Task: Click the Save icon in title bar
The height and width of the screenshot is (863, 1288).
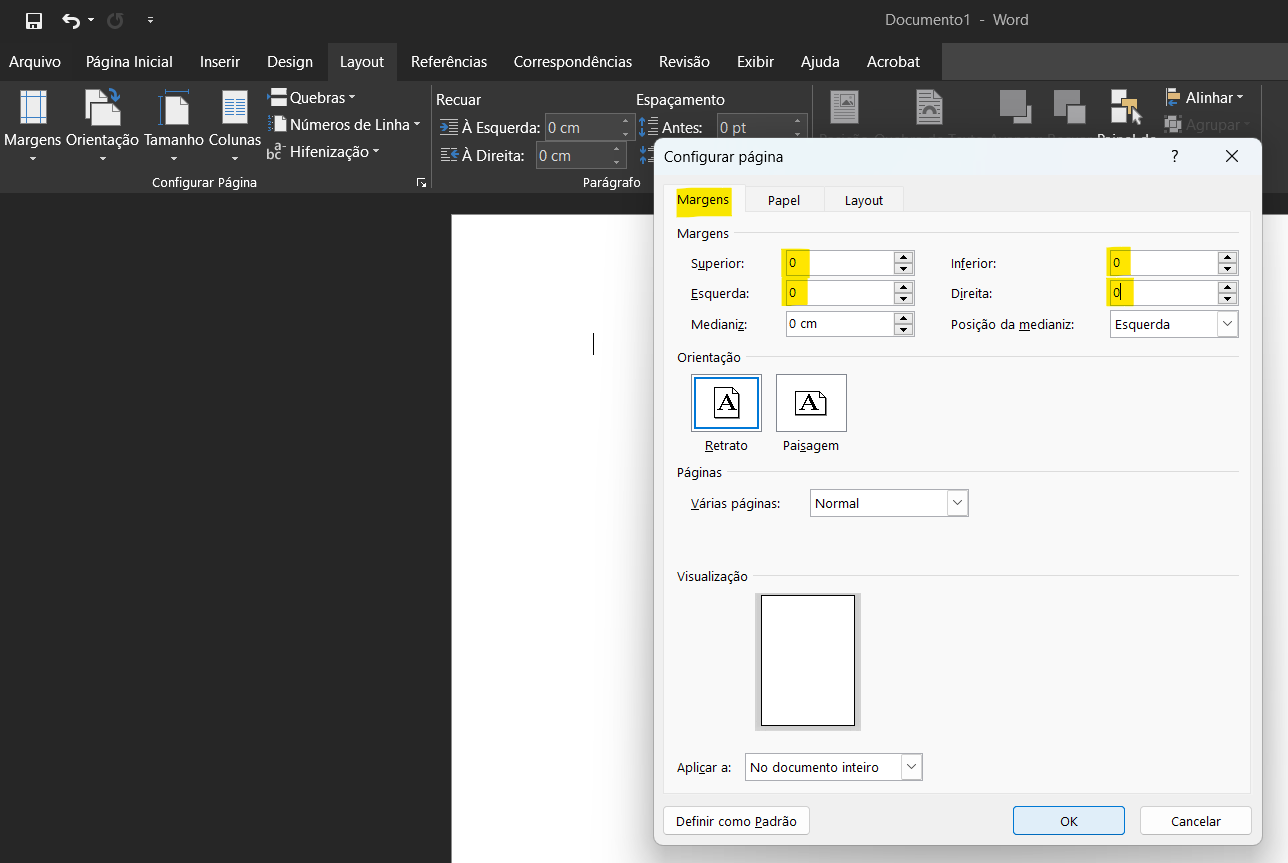Action: pos(34,20)
